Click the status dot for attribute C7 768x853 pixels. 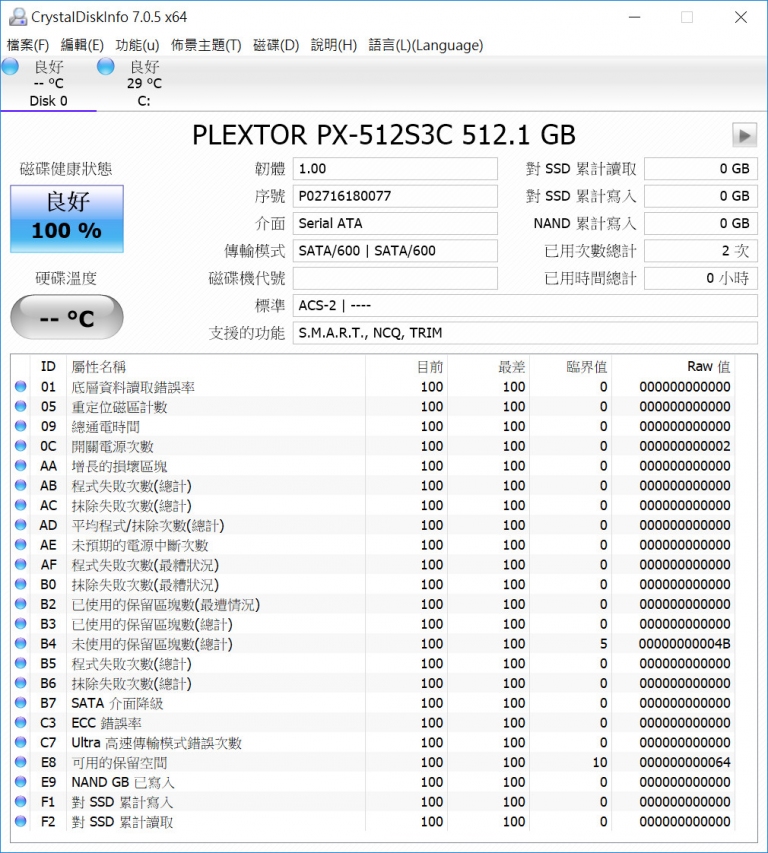click(21, 742)
